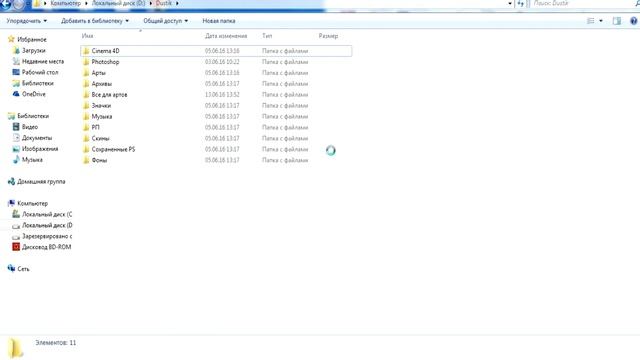This screenshot has height=360, width=640.
Task: Select Локальный диск (D:) in sidebar
Action: pyautogui.click(x=47, y=225)
